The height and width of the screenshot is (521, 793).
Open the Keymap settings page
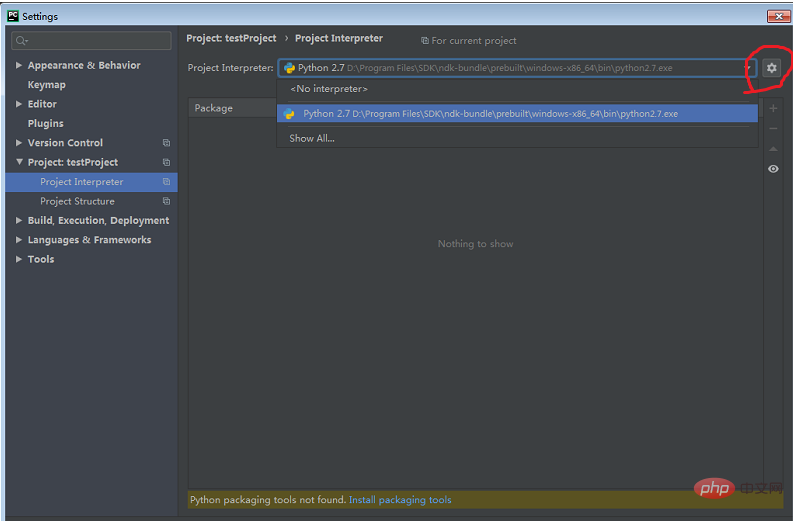[47, 85]
